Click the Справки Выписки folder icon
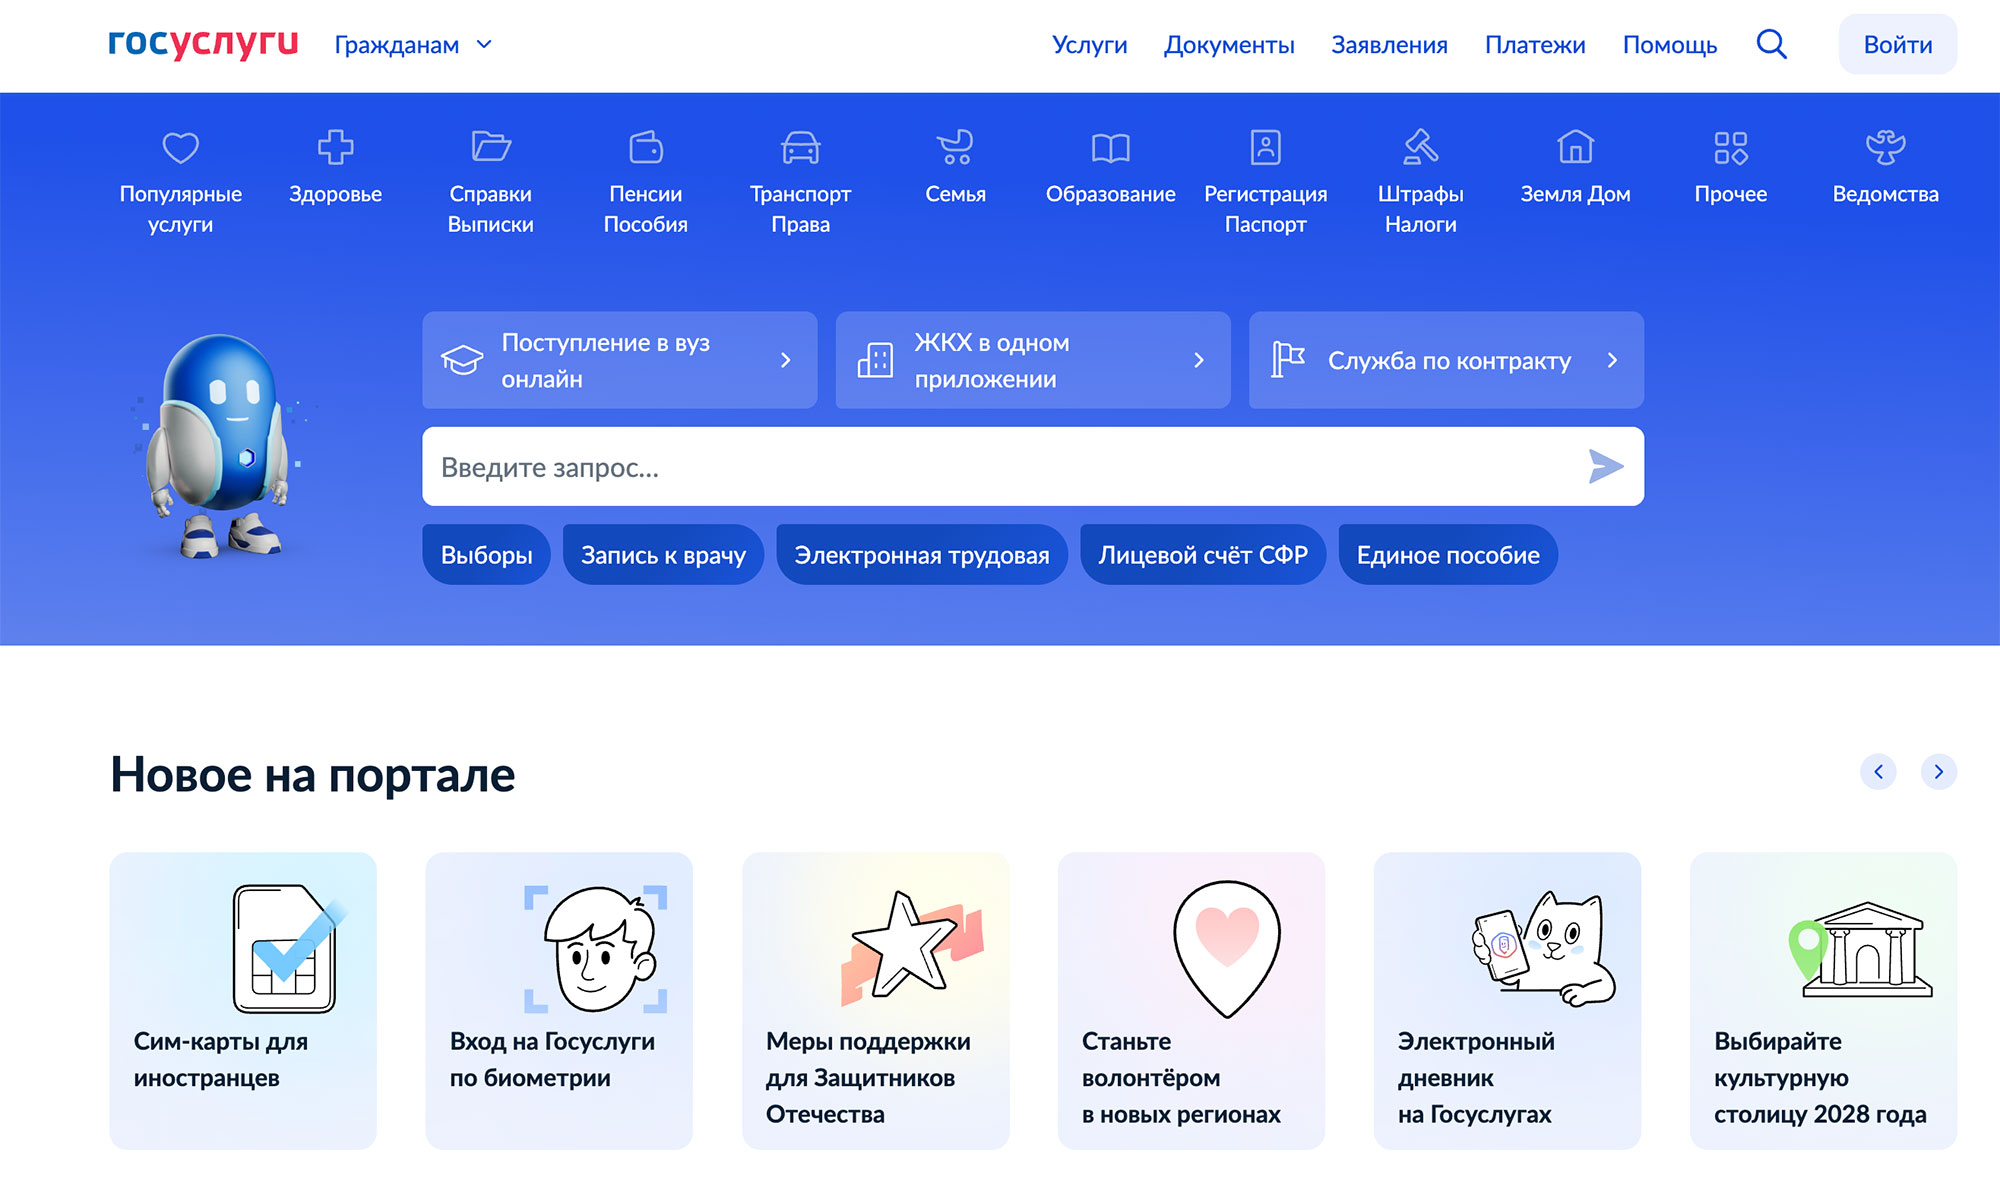The image size is (2000, 1191). [491, 148]
